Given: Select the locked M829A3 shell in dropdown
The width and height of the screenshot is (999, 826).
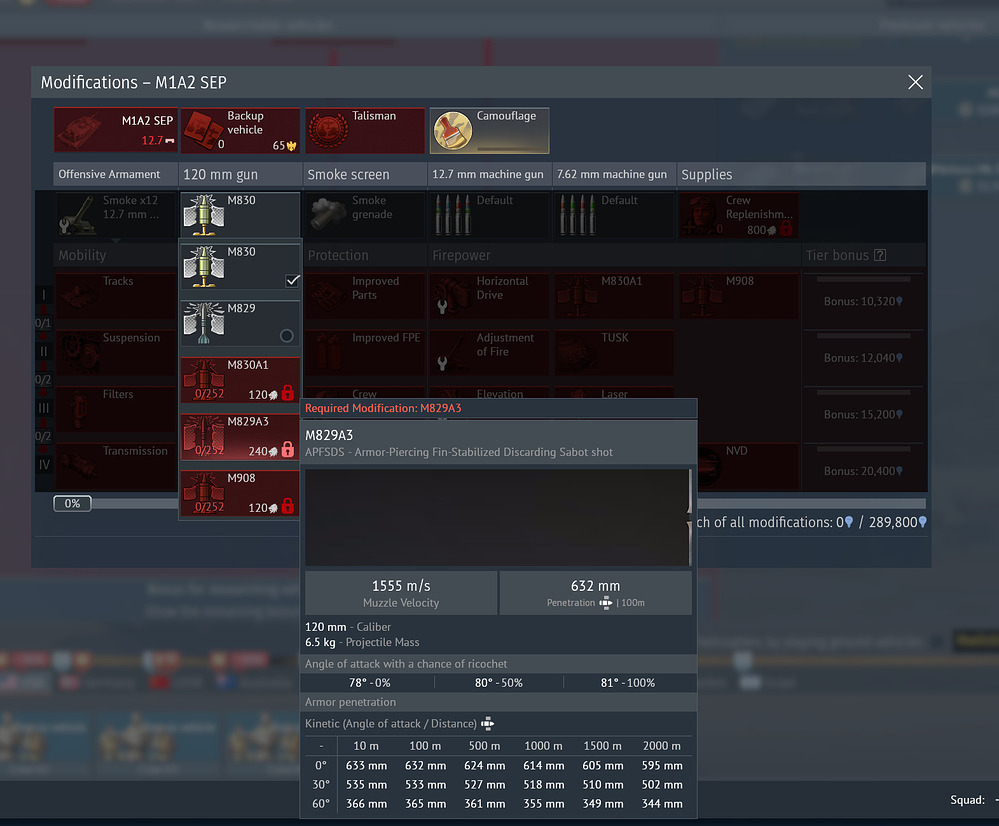Looking at the screenshot, I should (x=240, y=437).
